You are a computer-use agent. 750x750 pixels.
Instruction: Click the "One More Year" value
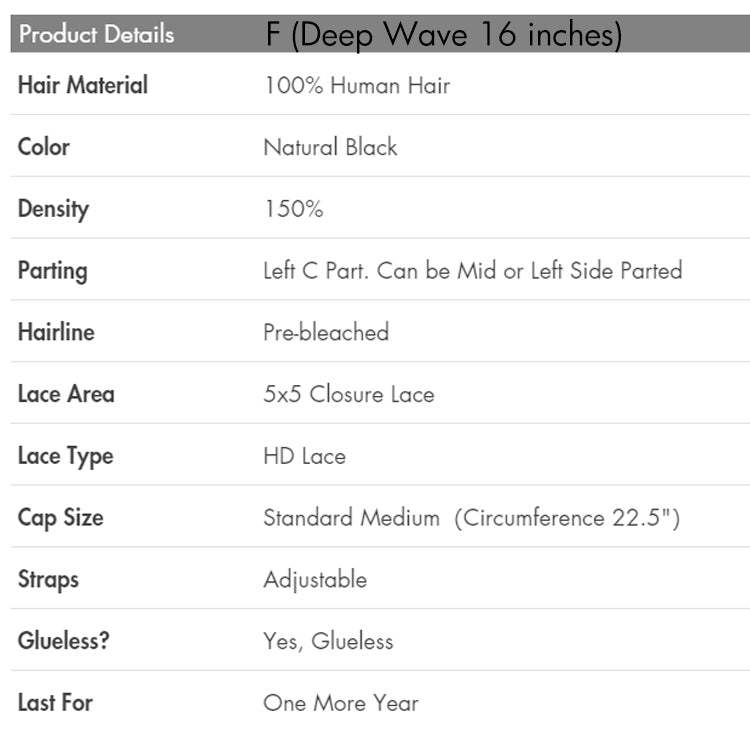click(x=340, y=703)
